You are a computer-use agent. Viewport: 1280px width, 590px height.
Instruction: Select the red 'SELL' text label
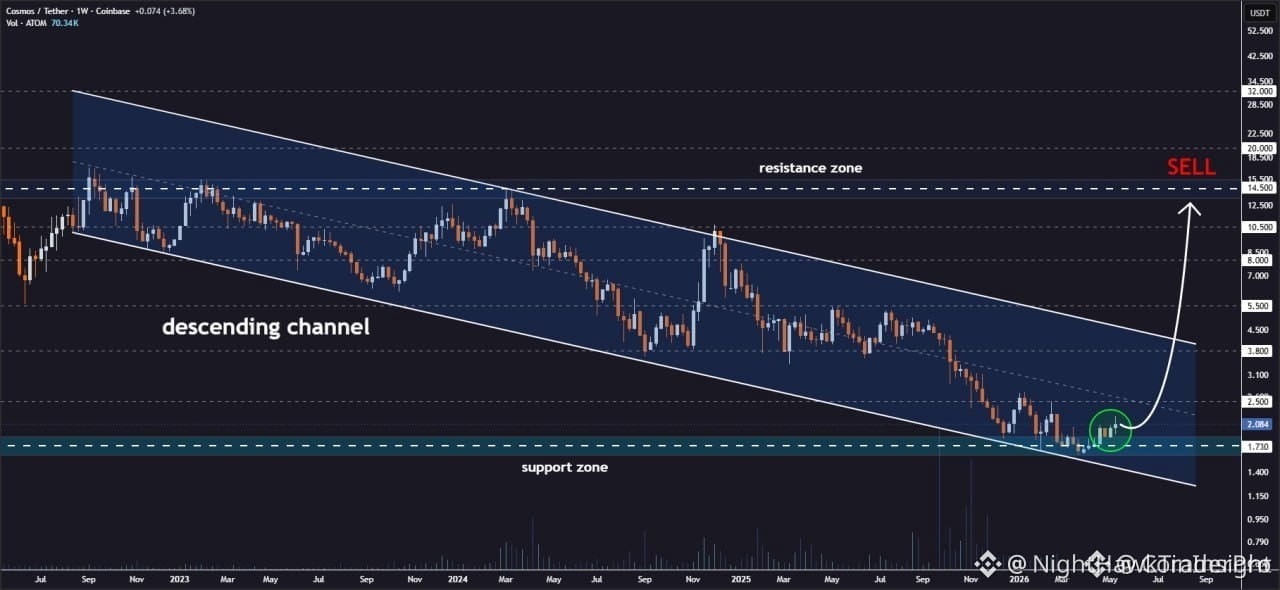[x=1191, y=166]
